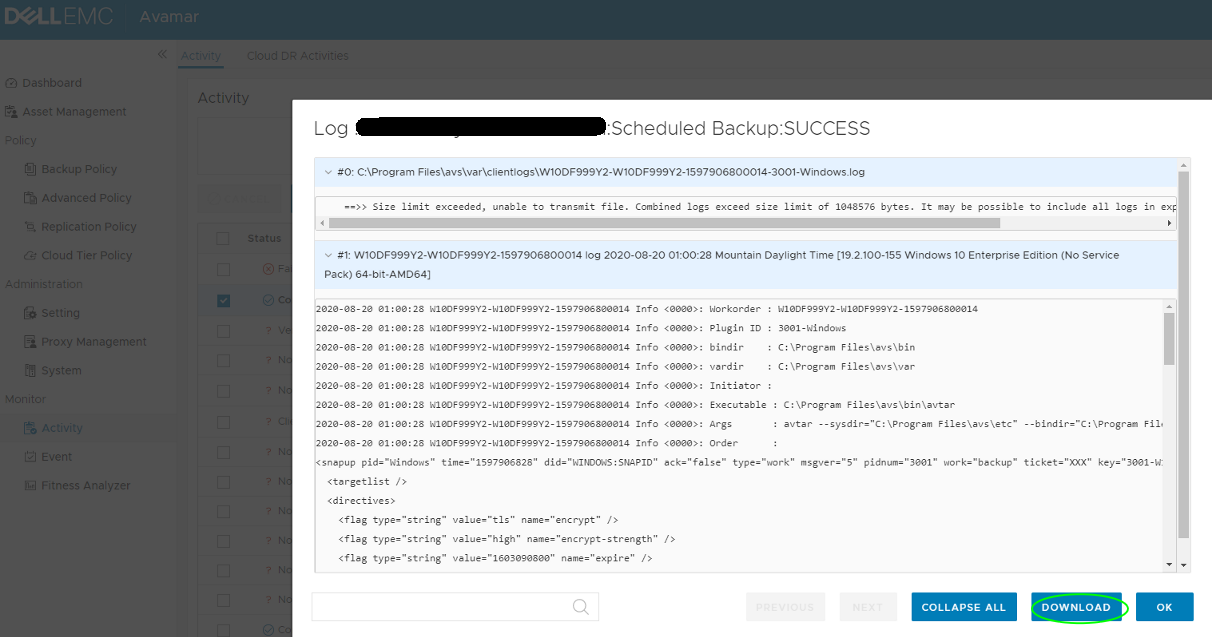Click the magnifier icon in the log search box
The height and width of the screenshot is (637, 1212).
click(580, 606)
